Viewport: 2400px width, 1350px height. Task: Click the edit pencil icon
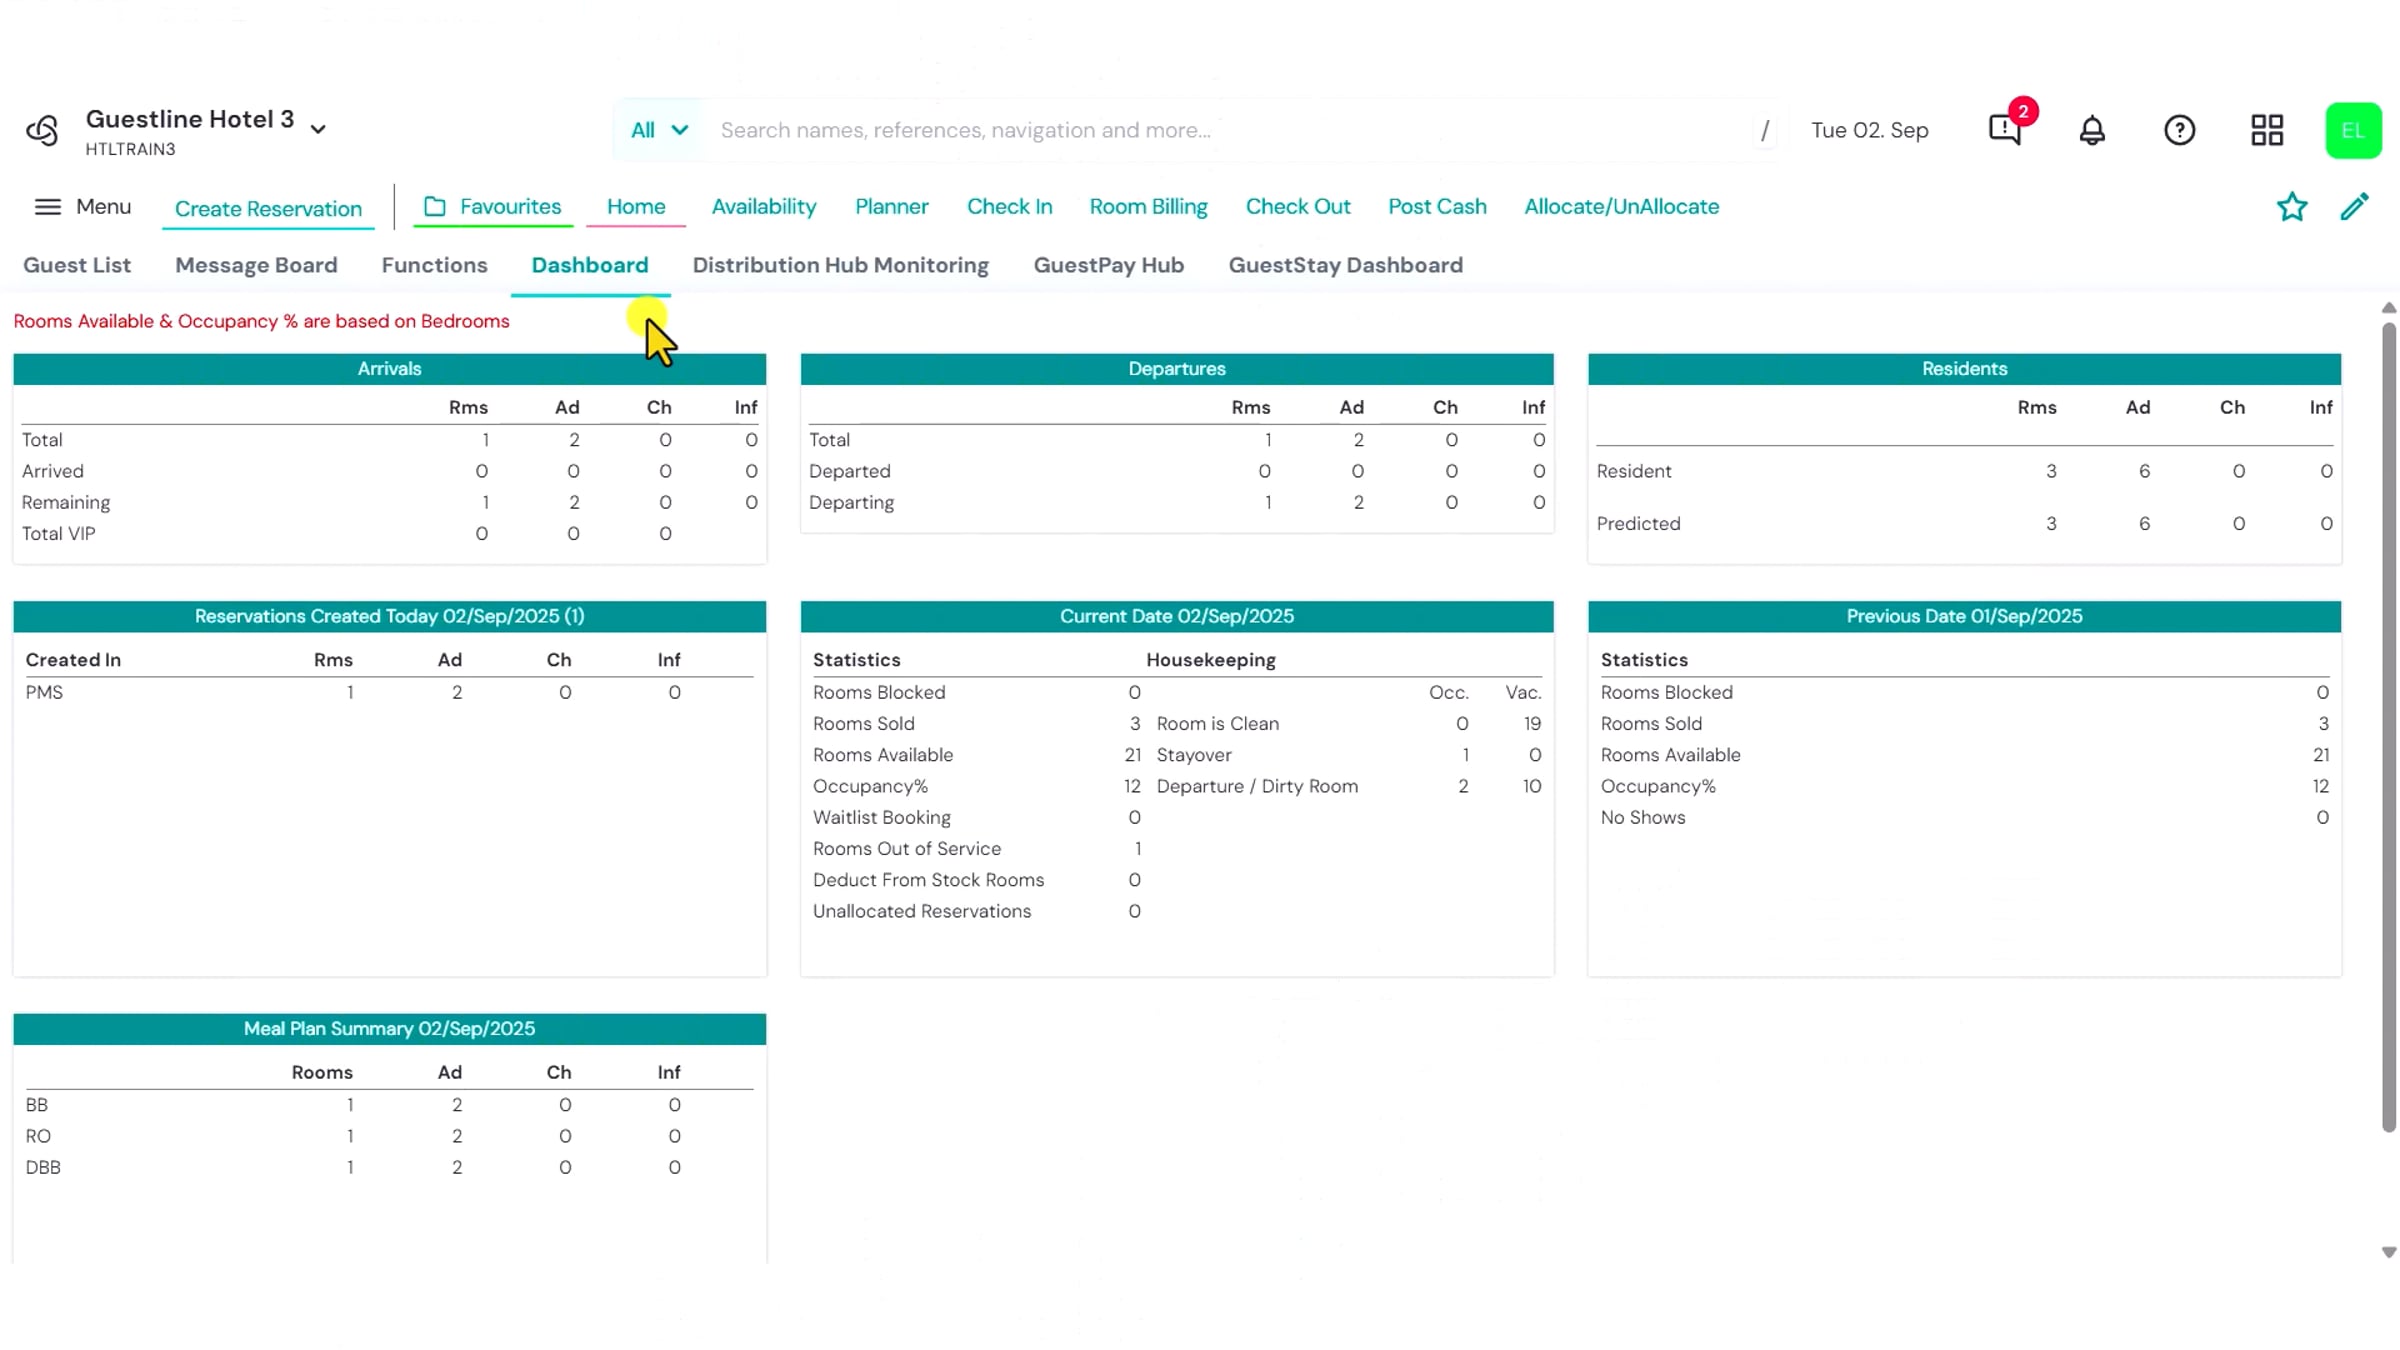point(2355,207)
